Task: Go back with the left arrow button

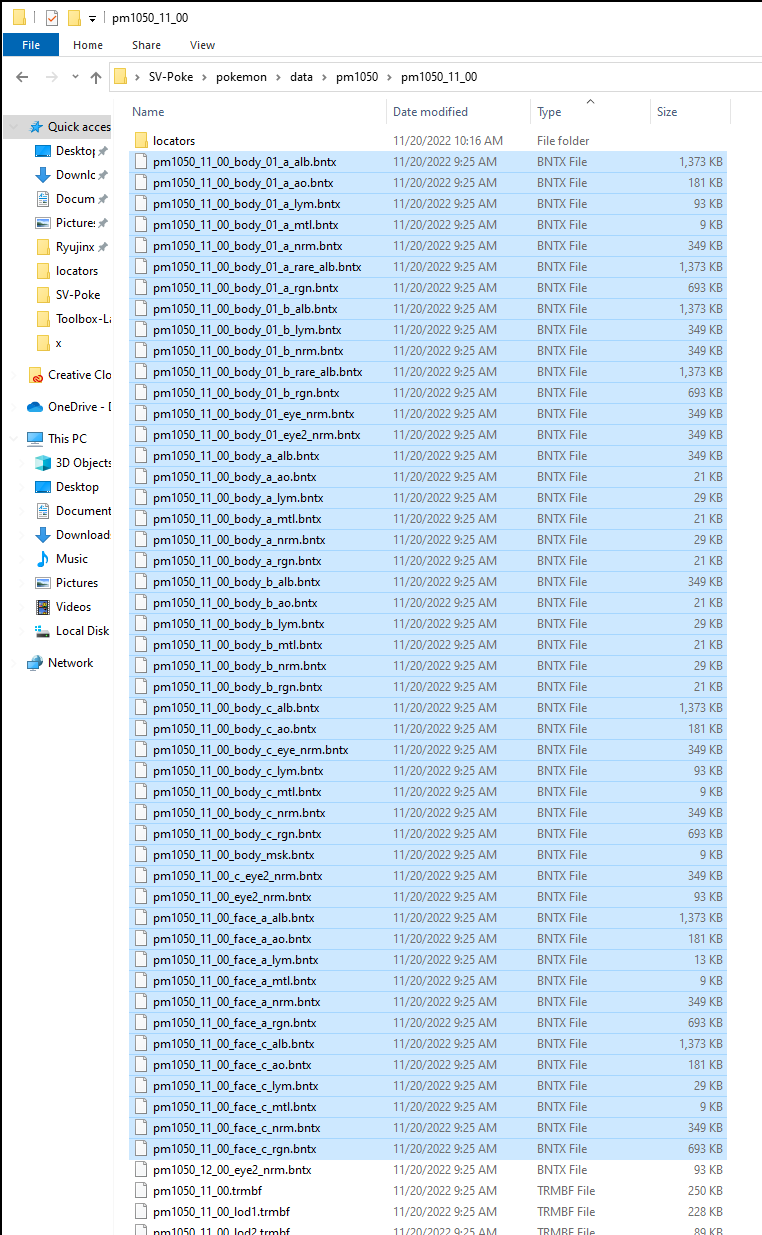Action: tap(23, 77)
